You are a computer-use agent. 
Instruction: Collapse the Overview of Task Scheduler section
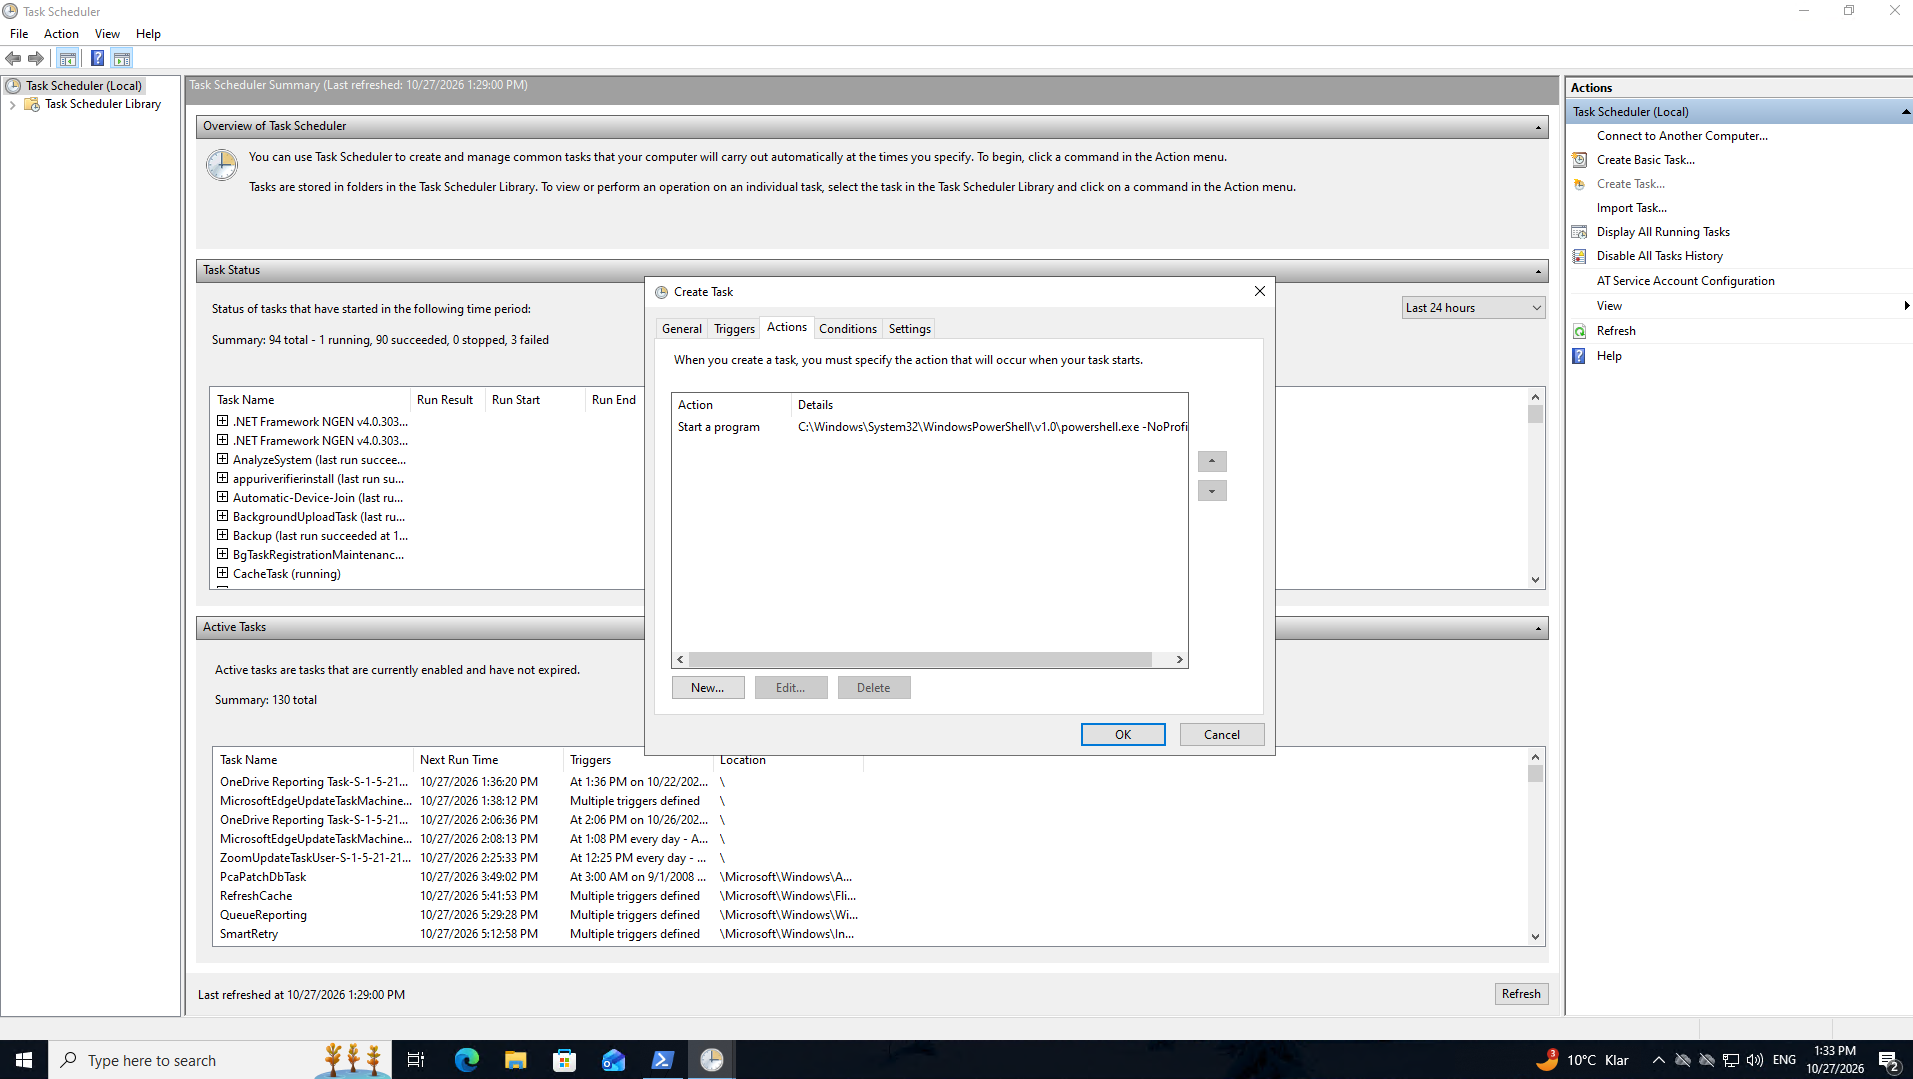tap(1538, 127)
